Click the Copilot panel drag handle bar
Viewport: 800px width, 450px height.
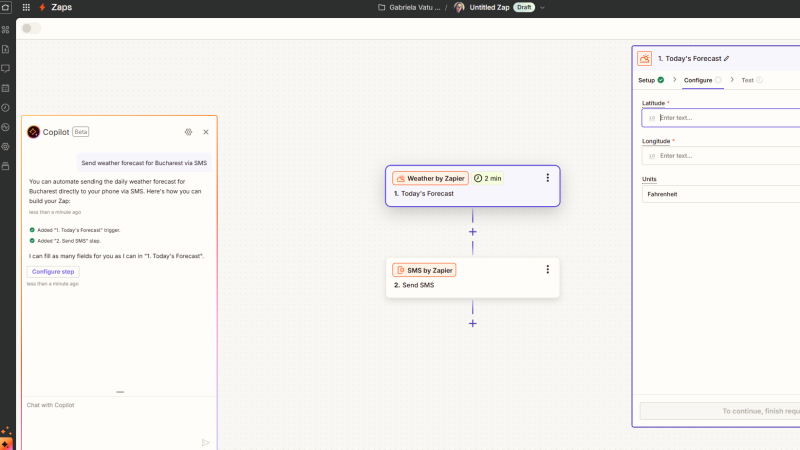(120, 392)
